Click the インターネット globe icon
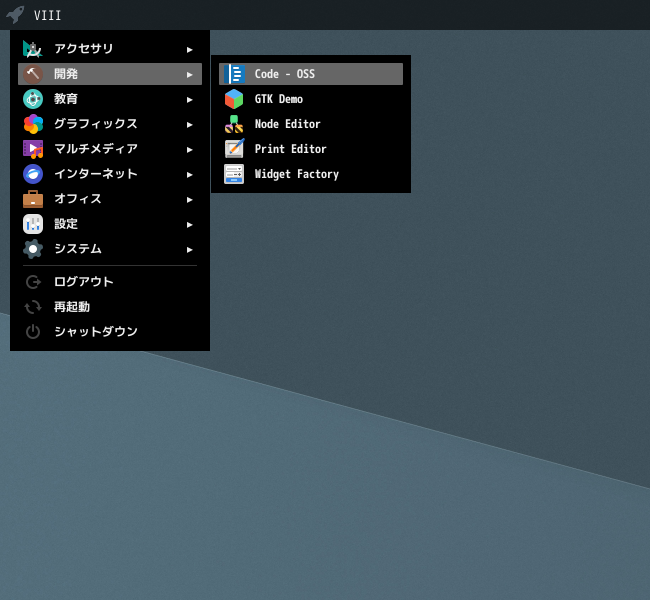650x600 pixels. 33,174
